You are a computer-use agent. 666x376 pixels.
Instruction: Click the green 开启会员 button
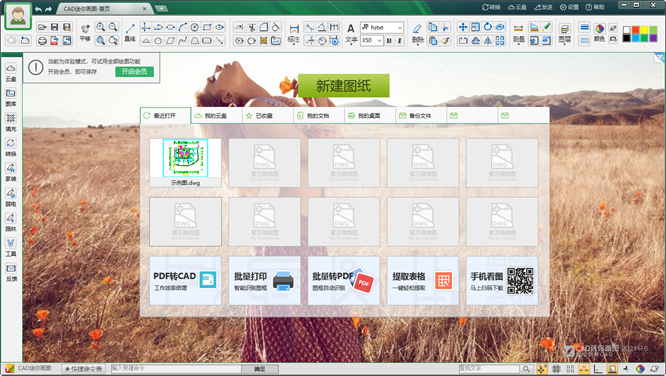point(135,72)
